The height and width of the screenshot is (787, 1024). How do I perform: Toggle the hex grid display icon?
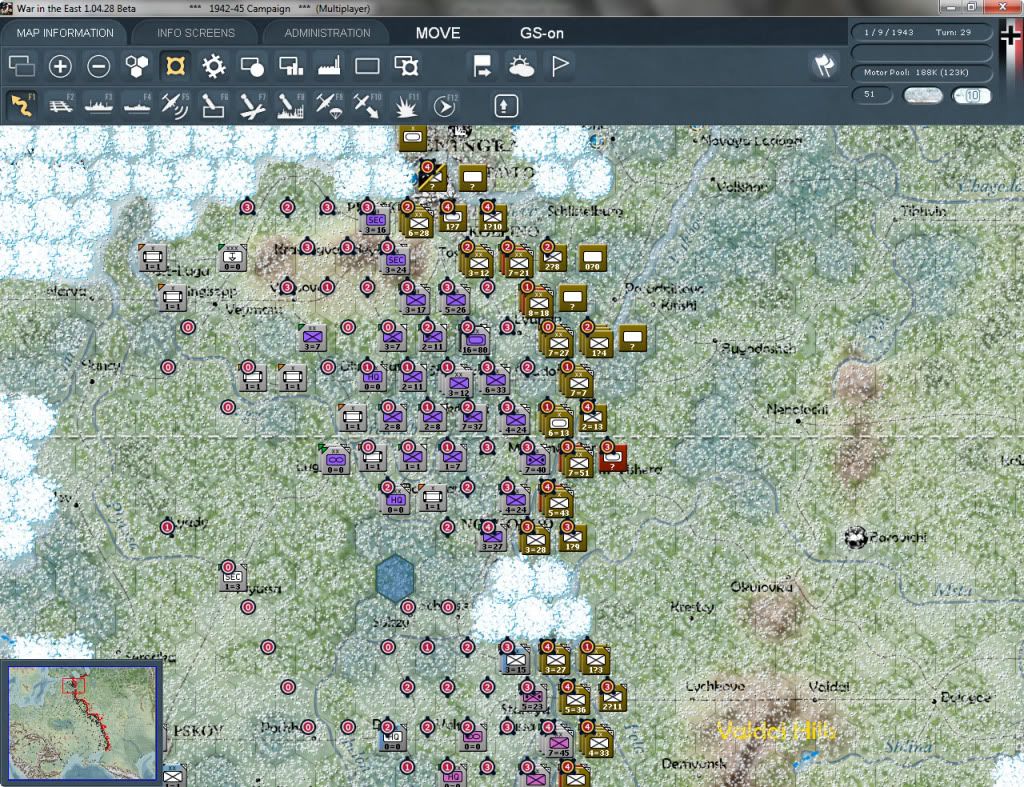(x=136, y=66)
